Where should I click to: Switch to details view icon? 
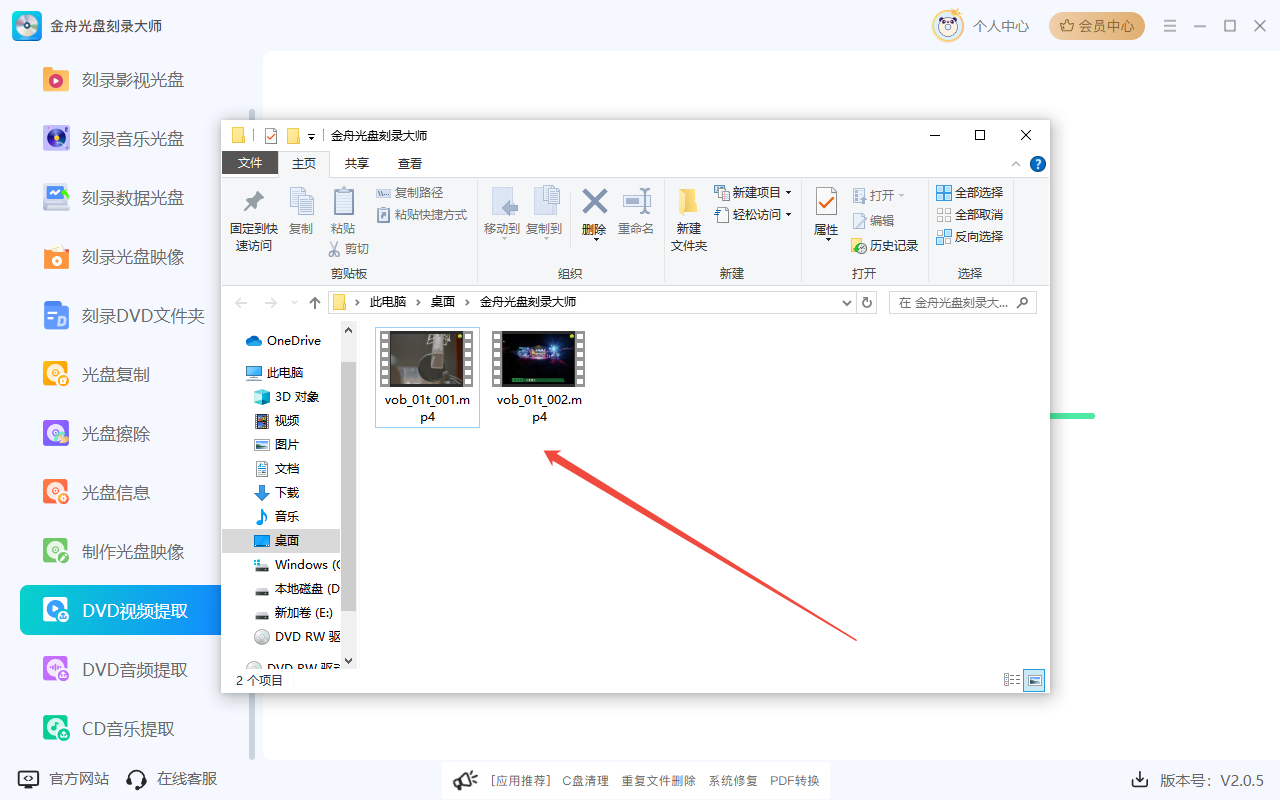click(1012, 680)
